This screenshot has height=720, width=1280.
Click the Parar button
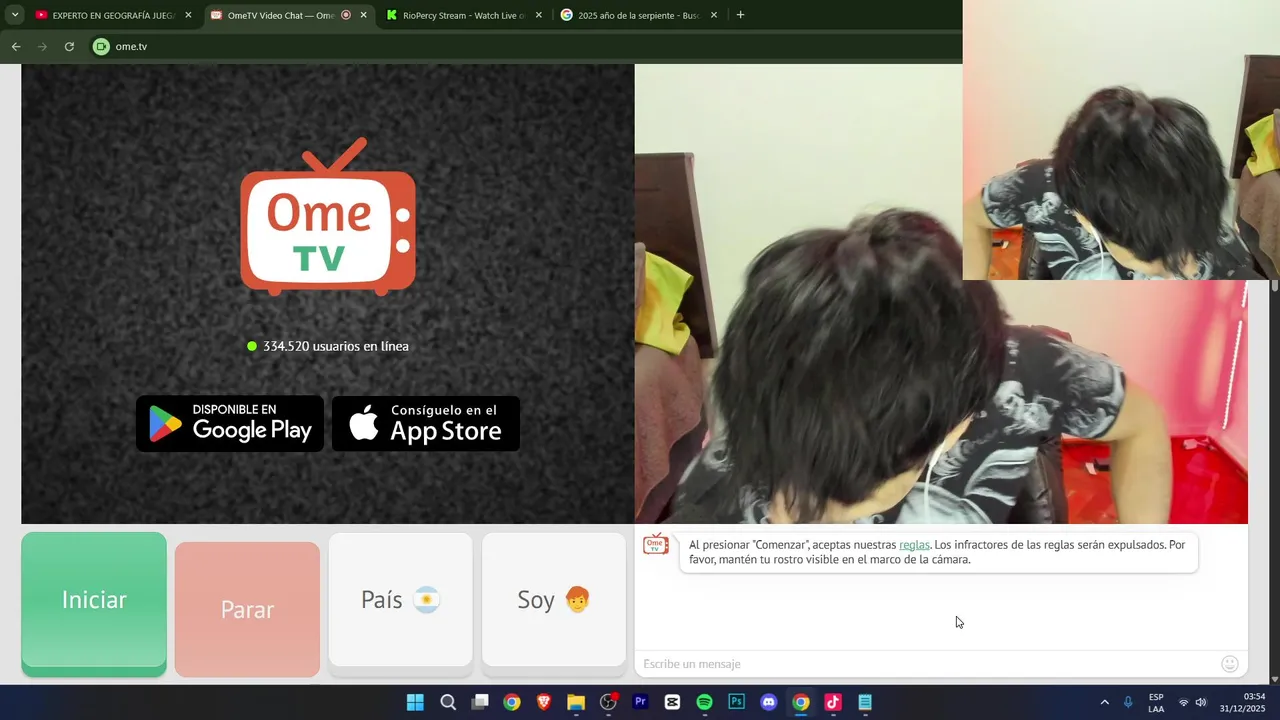(247, 609)
